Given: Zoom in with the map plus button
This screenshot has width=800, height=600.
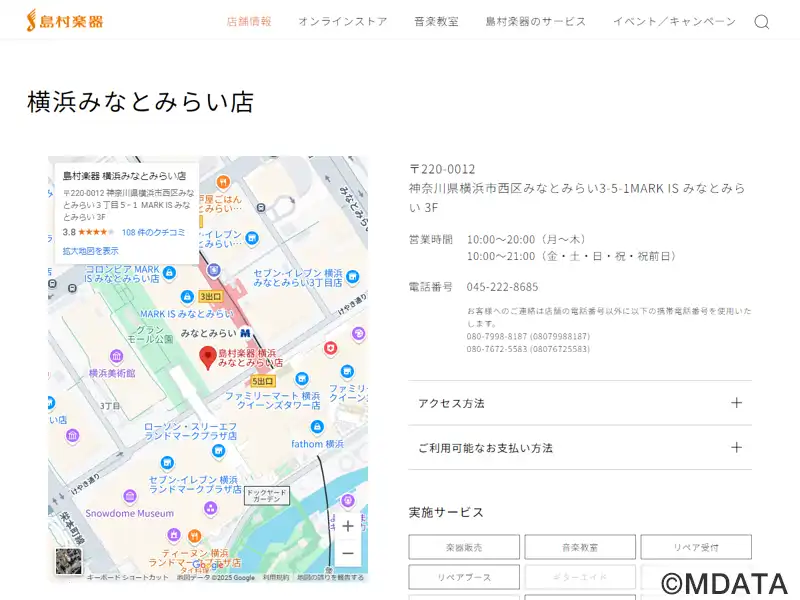Looking at the screenshot, I should (347, 526).
